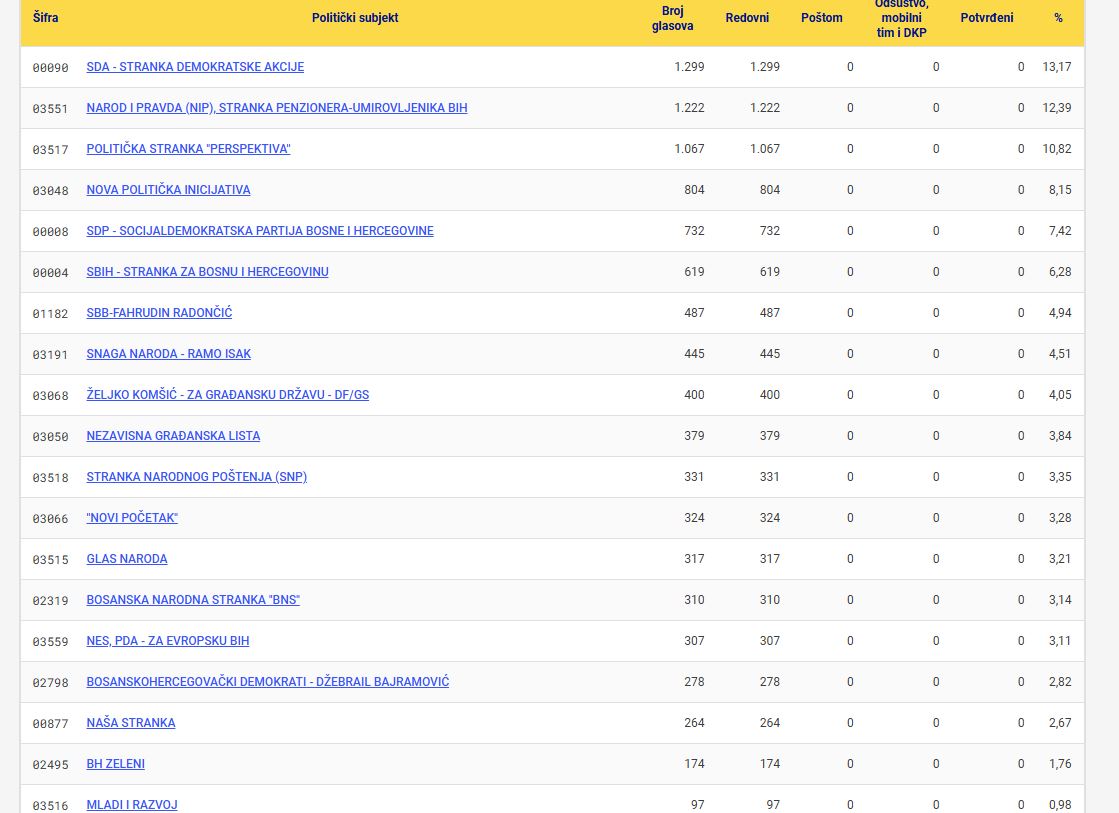The image size is (1119, 813).
Task: Click Stranka Narodnog Poštenja (SNP) link
Action: tap(196, 477)
